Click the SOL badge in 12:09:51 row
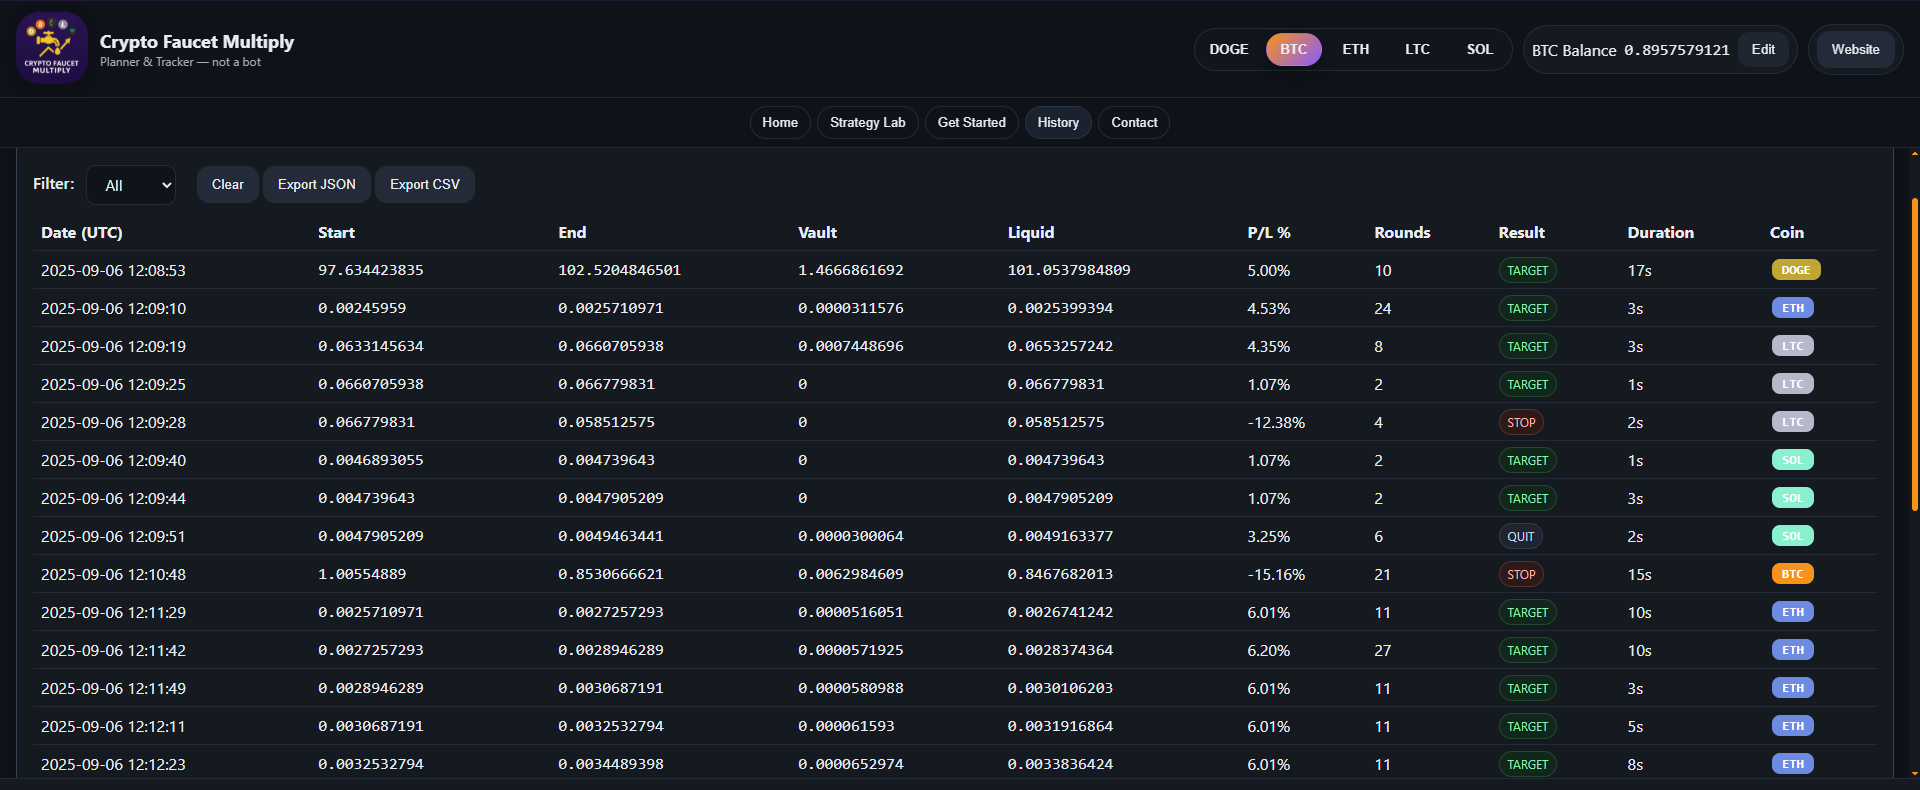 1792,536
